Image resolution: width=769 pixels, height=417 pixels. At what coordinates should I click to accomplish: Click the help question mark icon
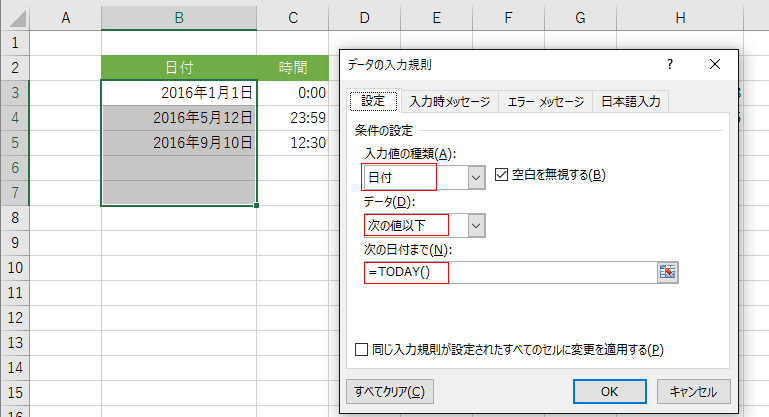668,64
